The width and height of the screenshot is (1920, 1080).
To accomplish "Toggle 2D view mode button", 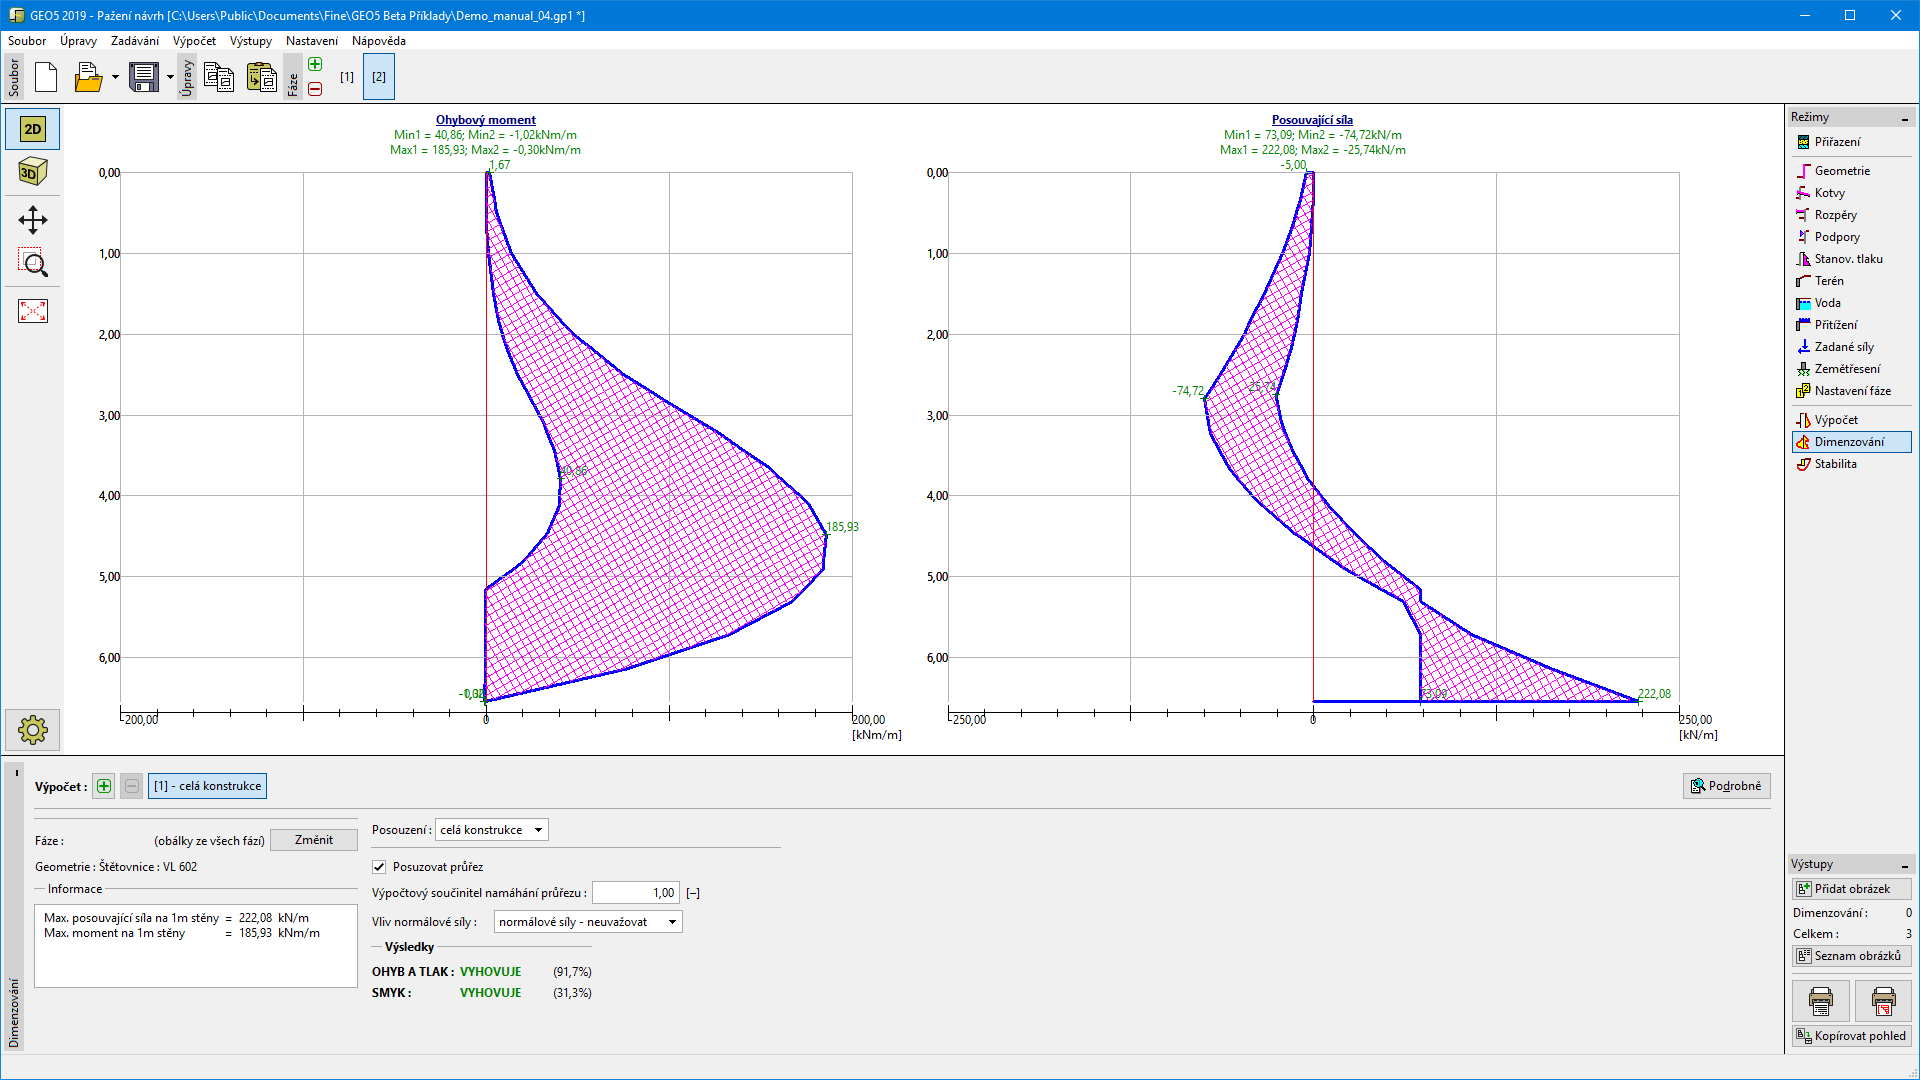I will (33, 129).
